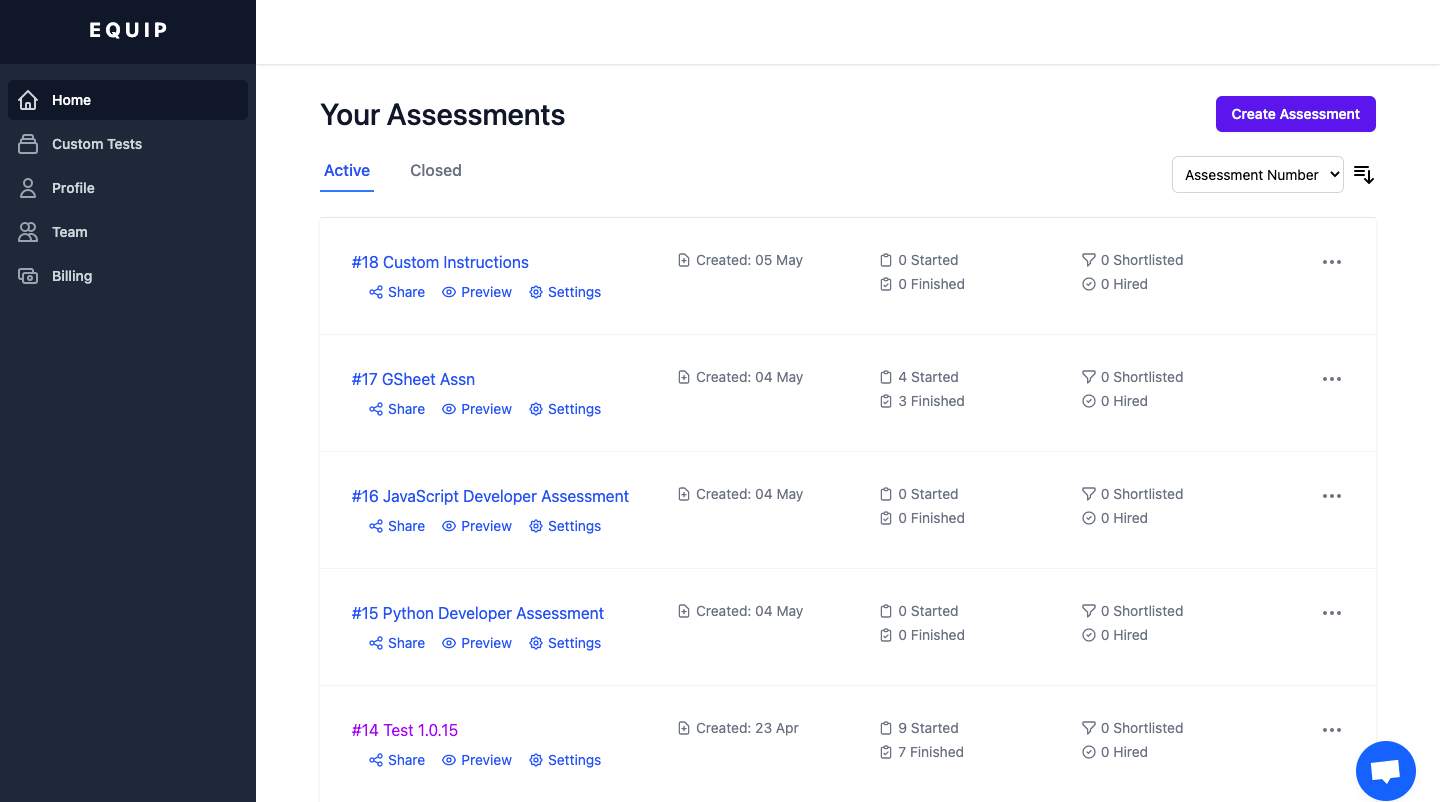Open the #15 Python Developer Assessment link

pyautogui.click(x=477, y=613)
